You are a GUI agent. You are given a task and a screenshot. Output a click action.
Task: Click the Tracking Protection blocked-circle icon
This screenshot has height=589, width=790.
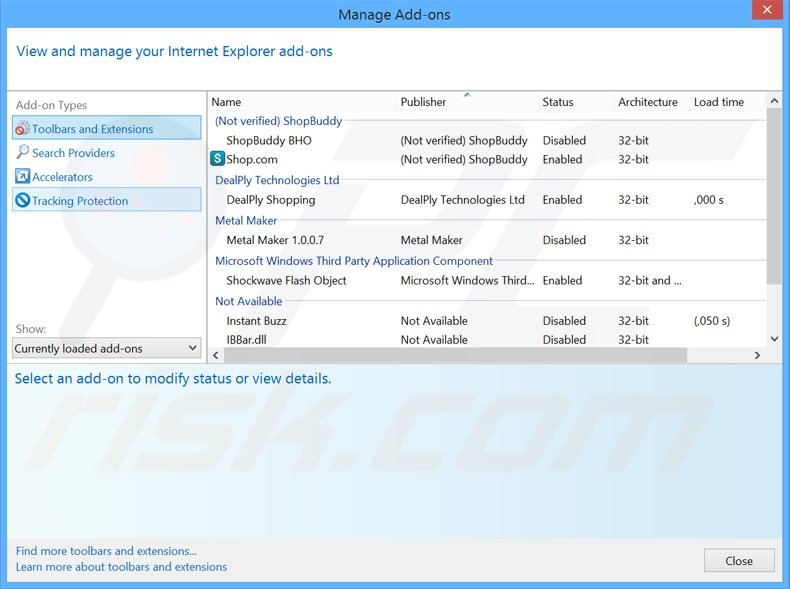click(x=22, y=201)
